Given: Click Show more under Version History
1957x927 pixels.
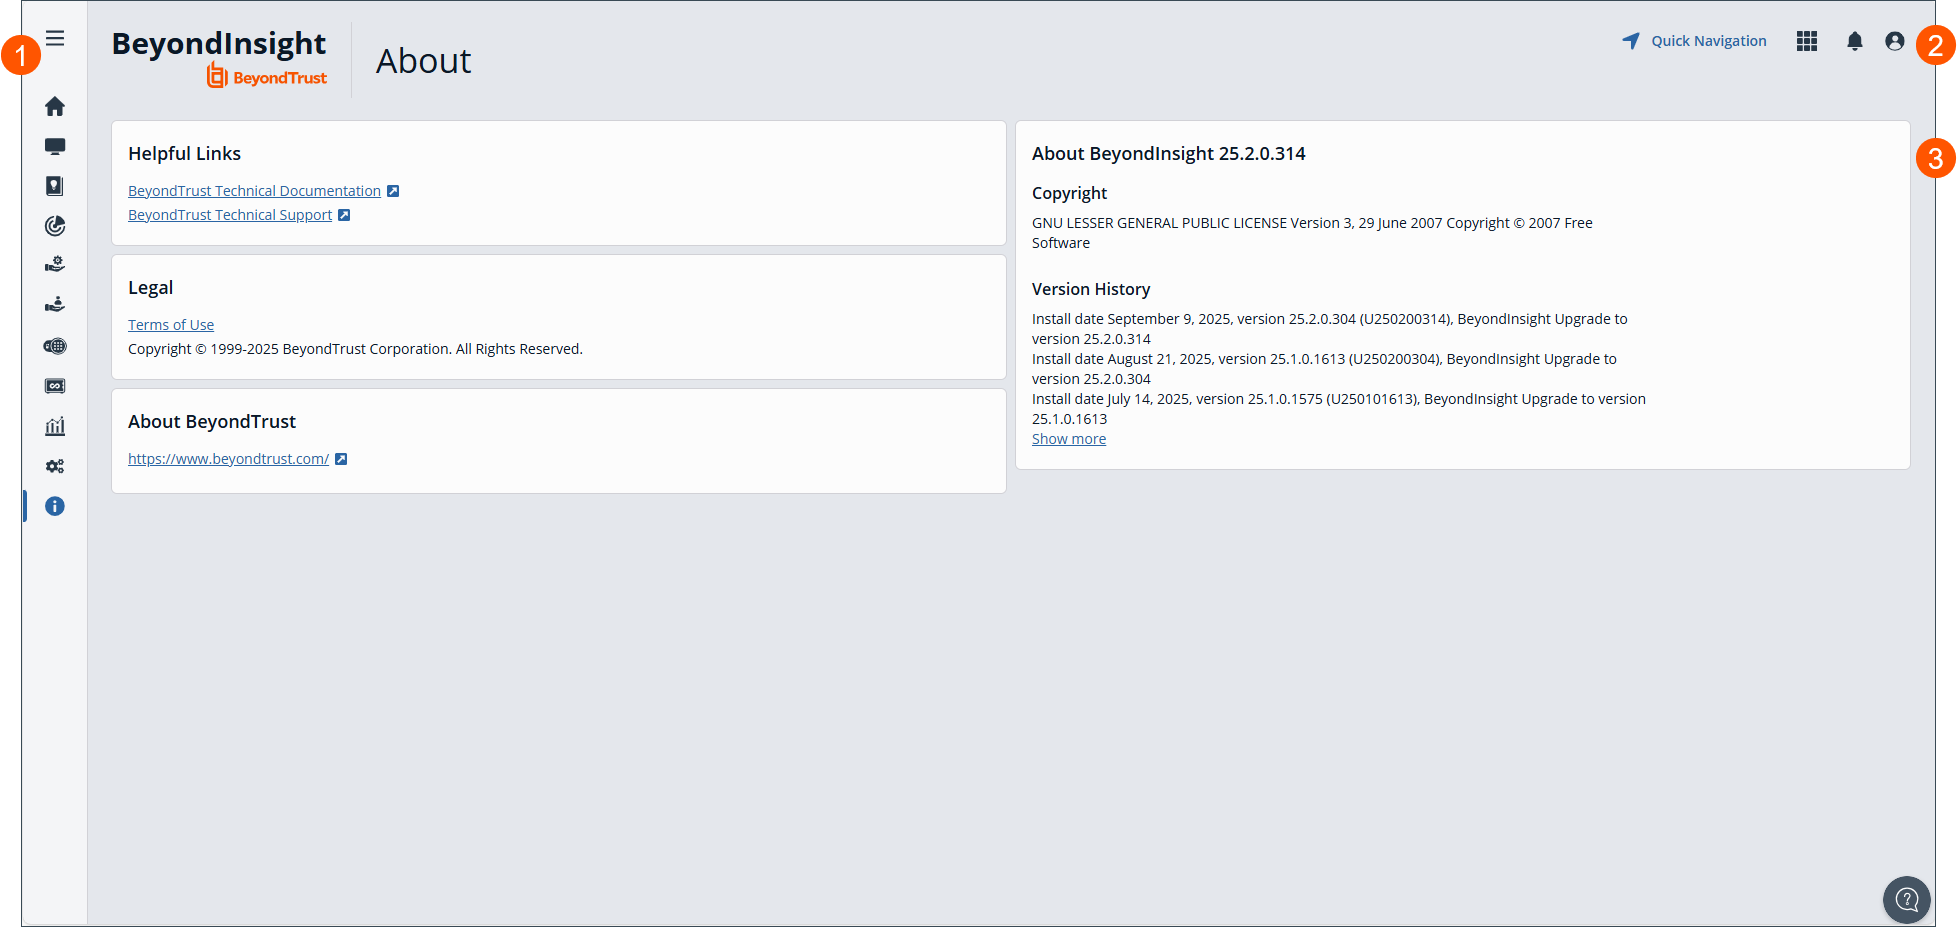Looking at the screenshot, I should click(1069, 439).
